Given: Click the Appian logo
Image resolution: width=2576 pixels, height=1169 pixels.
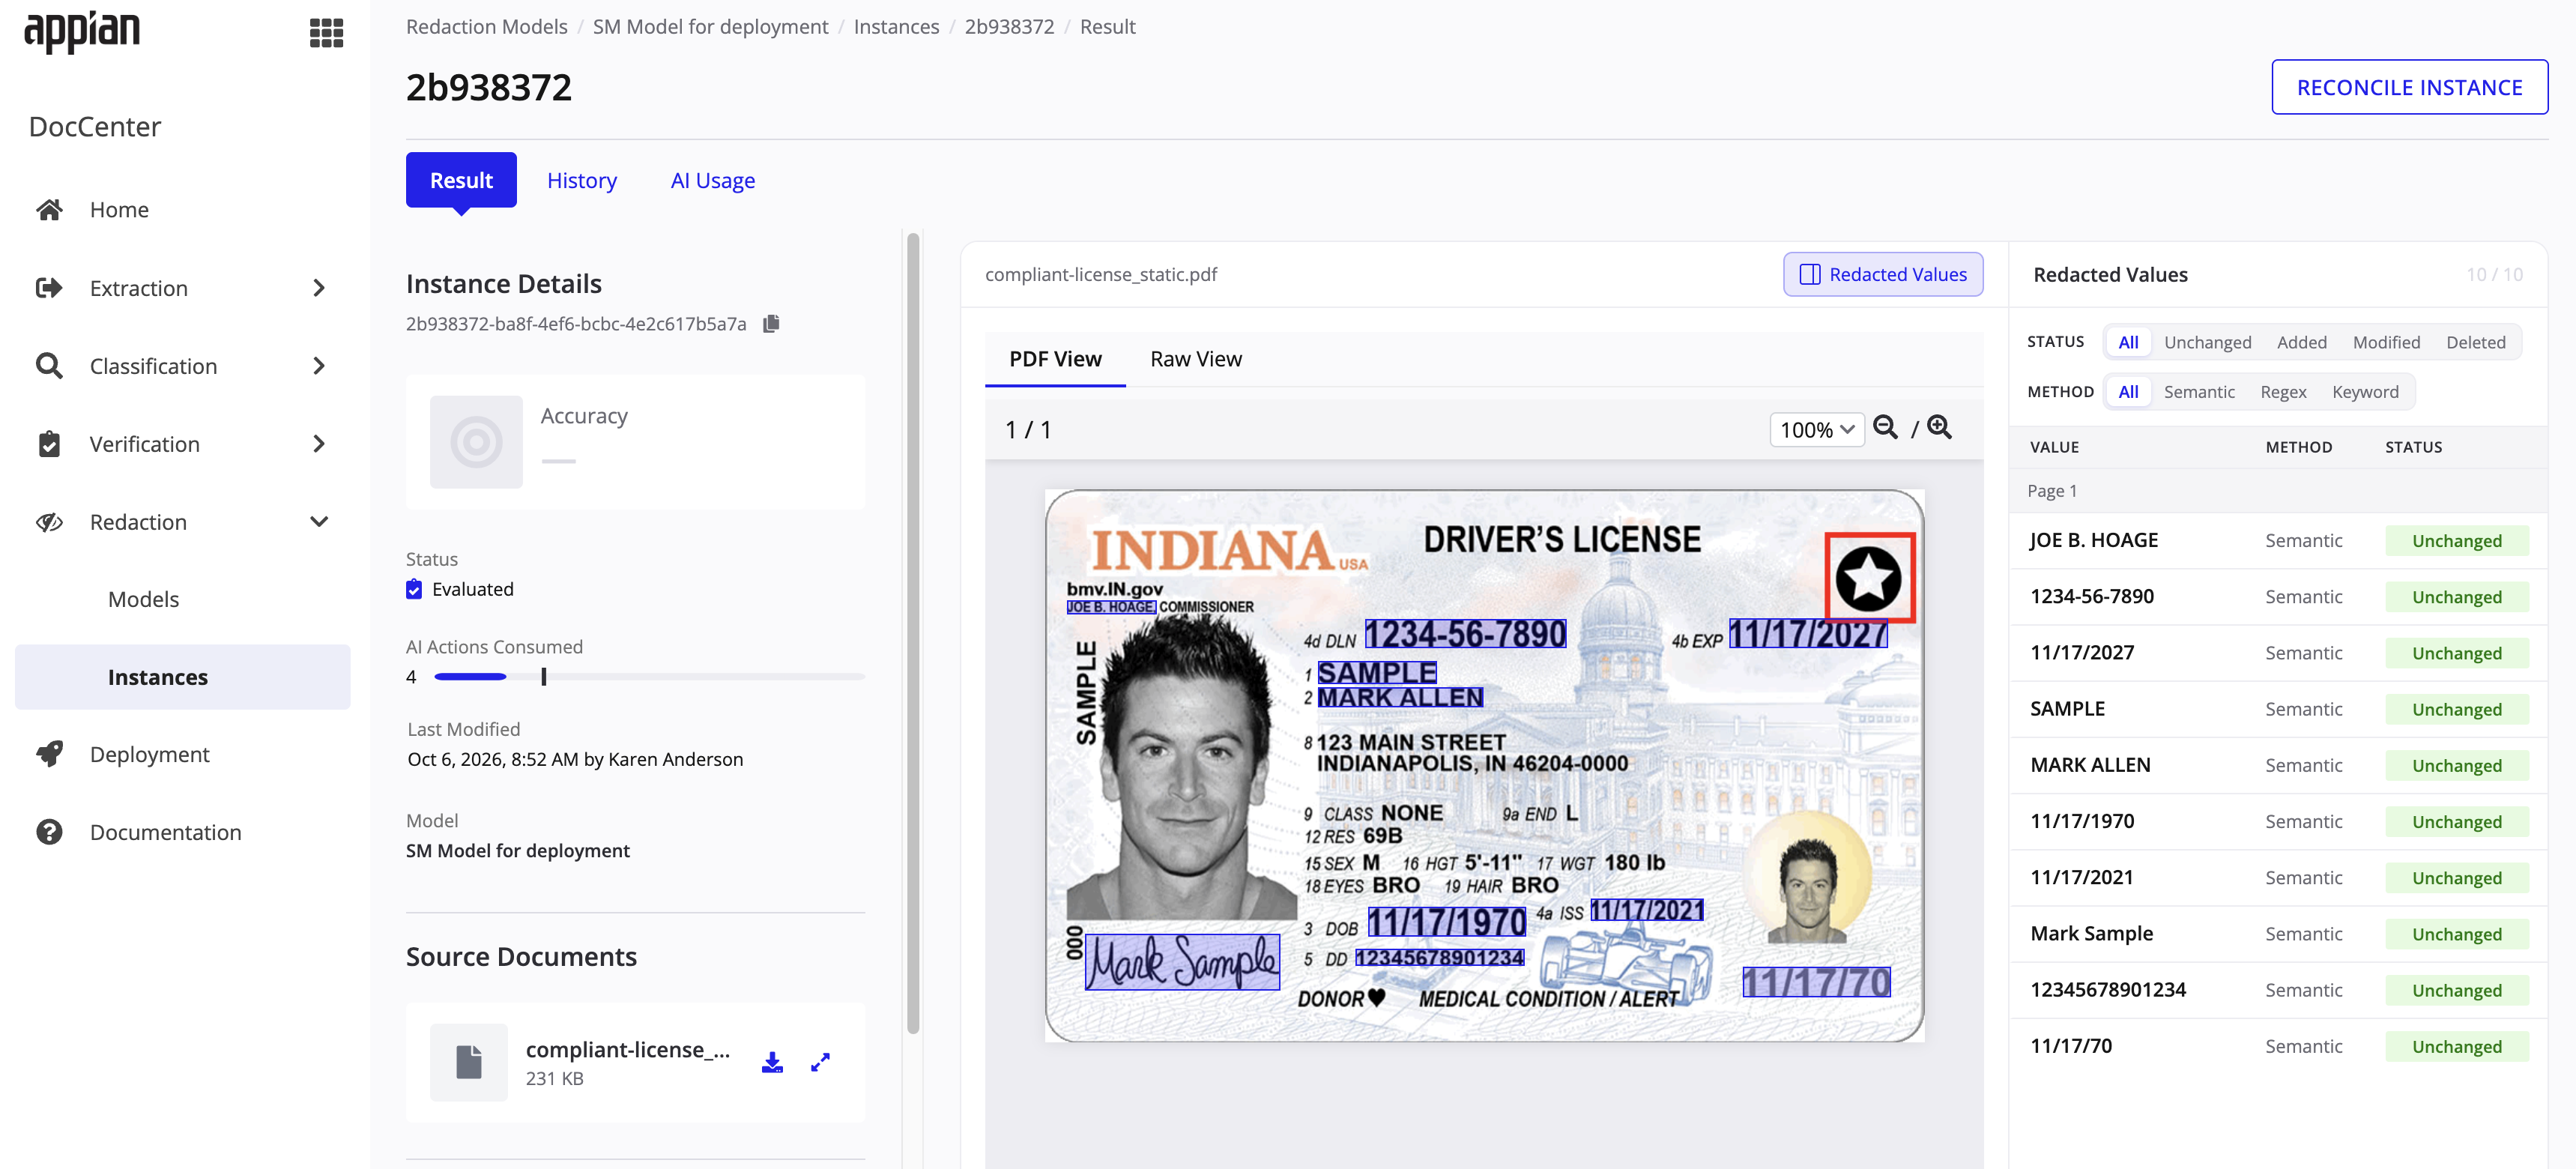Looking at the screenshot, I should (x=82, y=32).
